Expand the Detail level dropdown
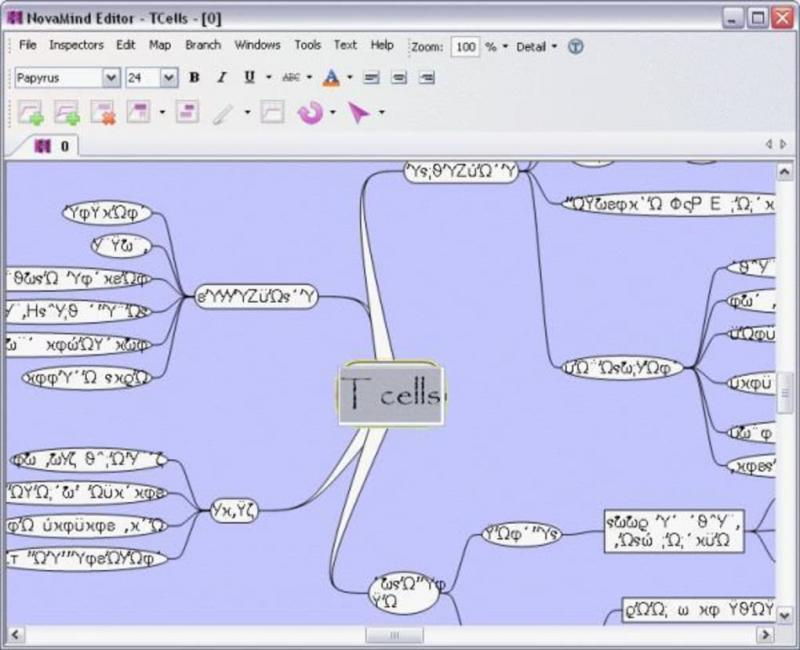Screen dimensions: 800x650 pos(536,47)
